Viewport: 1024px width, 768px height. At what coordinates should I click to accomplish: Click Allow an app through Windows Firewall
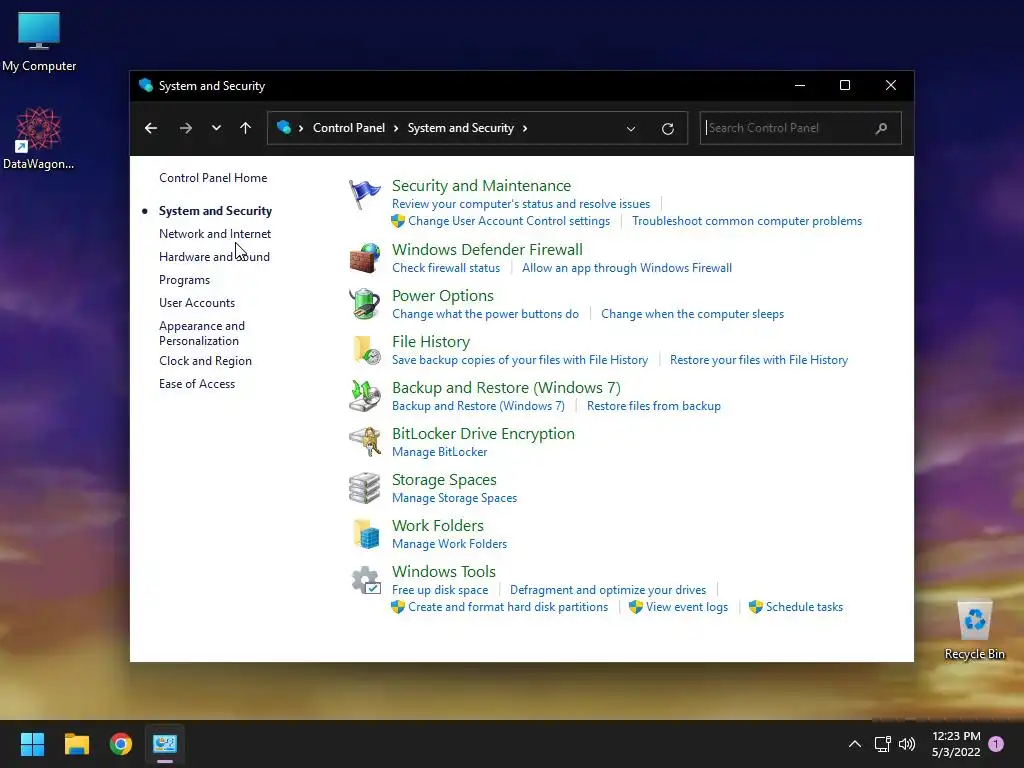tap(627, 268)
